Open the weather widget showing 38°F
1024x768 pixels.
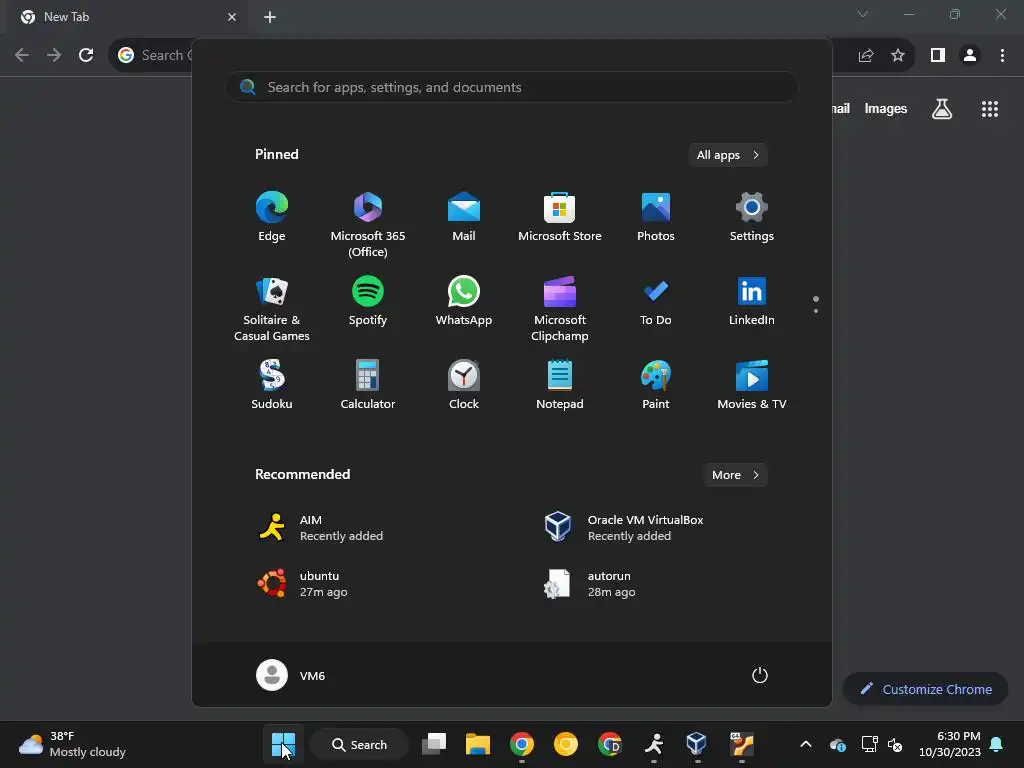click(72, 744)
